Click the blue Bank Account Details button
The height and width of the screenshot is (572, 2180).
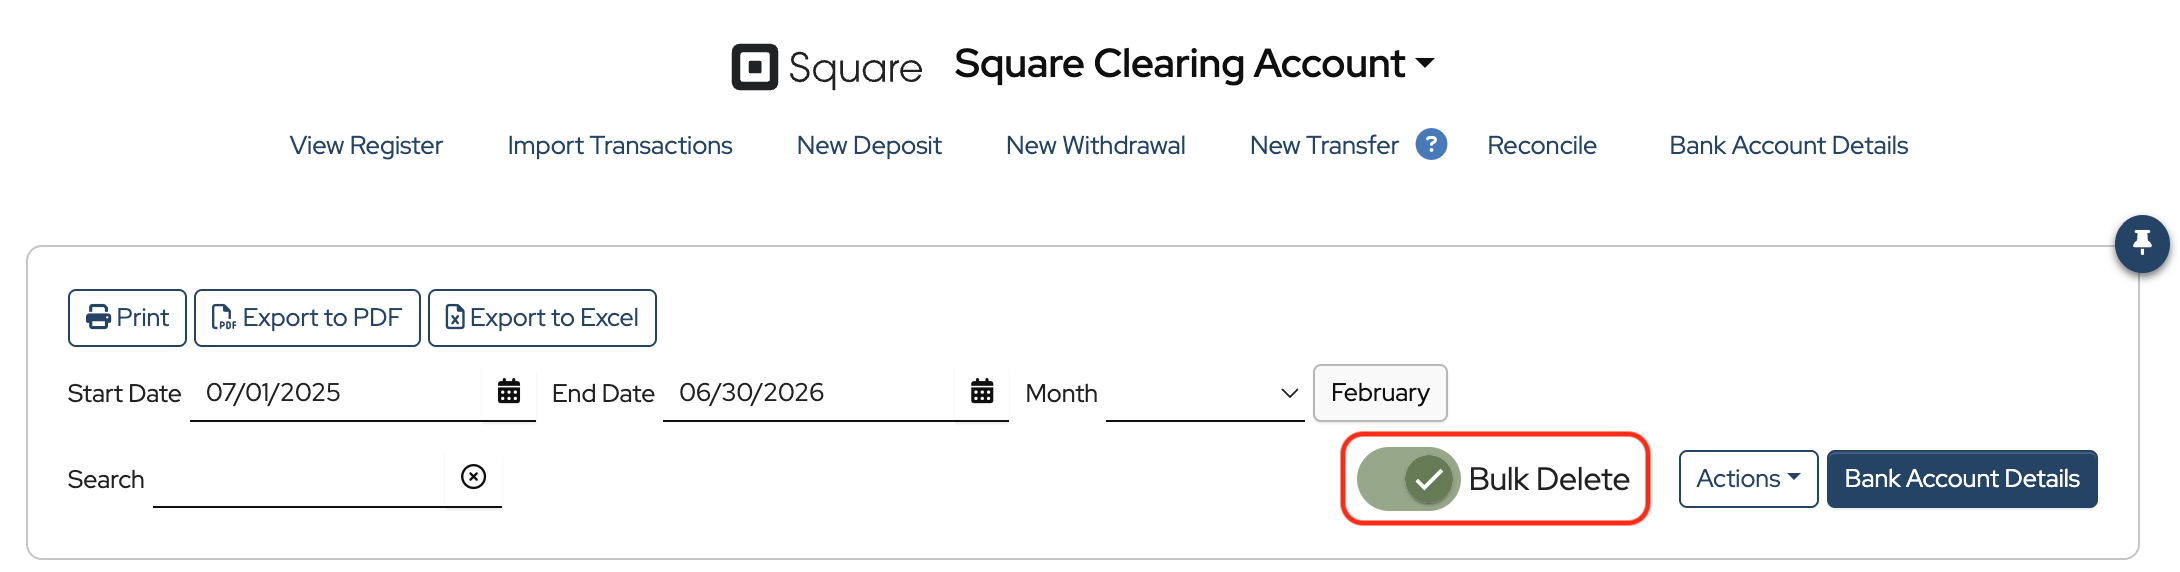click(1961, 479)
